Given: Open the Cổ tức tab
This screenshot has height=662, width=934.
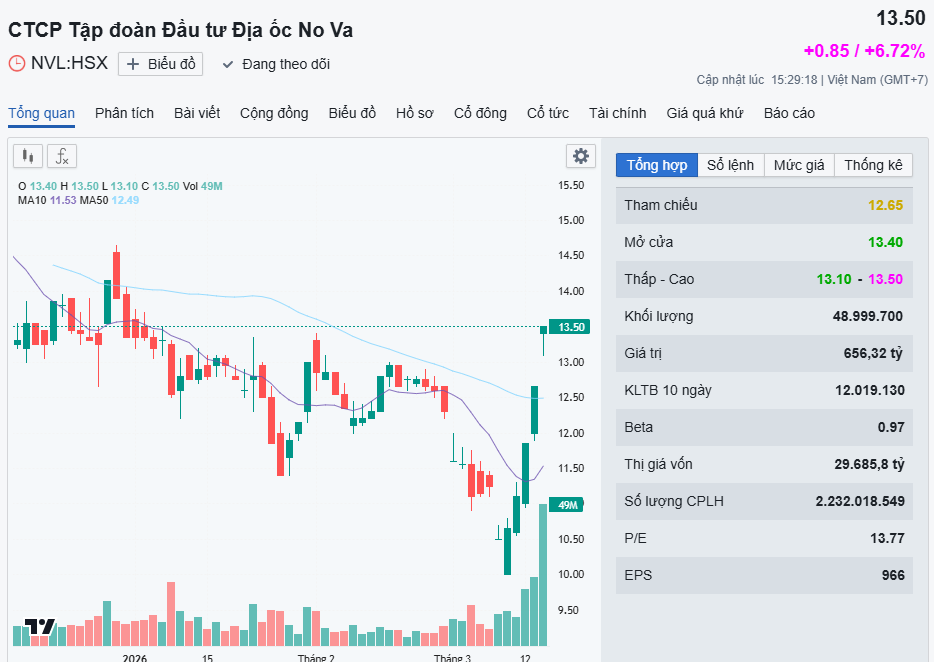Looking at the screenshot, I should (547, 113).
